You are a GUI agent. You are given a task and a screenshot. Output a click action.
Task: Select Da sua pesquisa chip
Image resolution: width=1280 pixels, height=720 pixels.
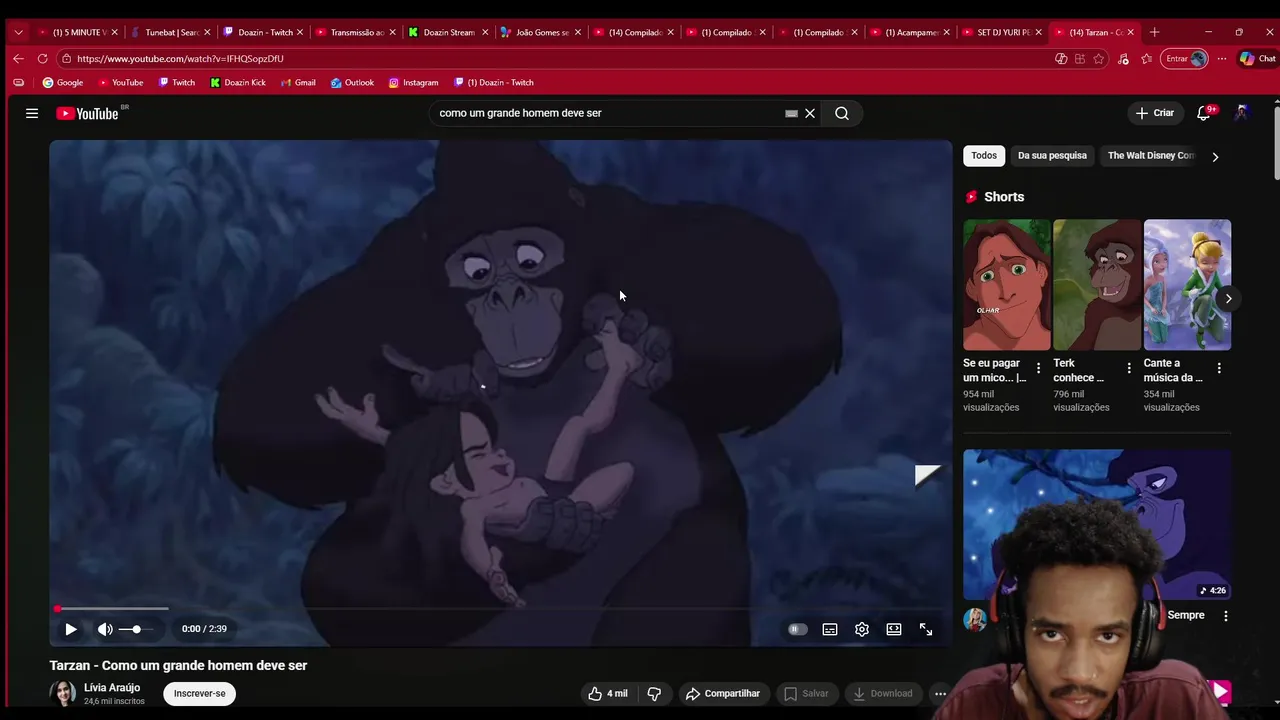tap(1052, 156)
